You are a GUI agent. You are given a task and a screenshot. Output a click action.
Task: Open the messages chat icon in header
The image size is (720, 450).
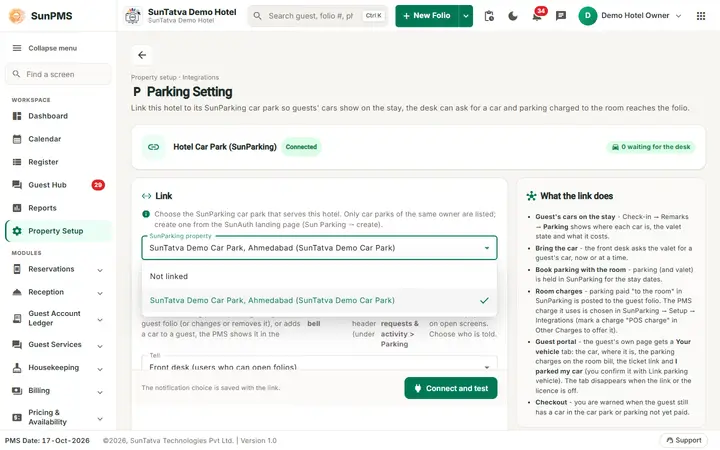pyautogui.click(x=561, y=16)
